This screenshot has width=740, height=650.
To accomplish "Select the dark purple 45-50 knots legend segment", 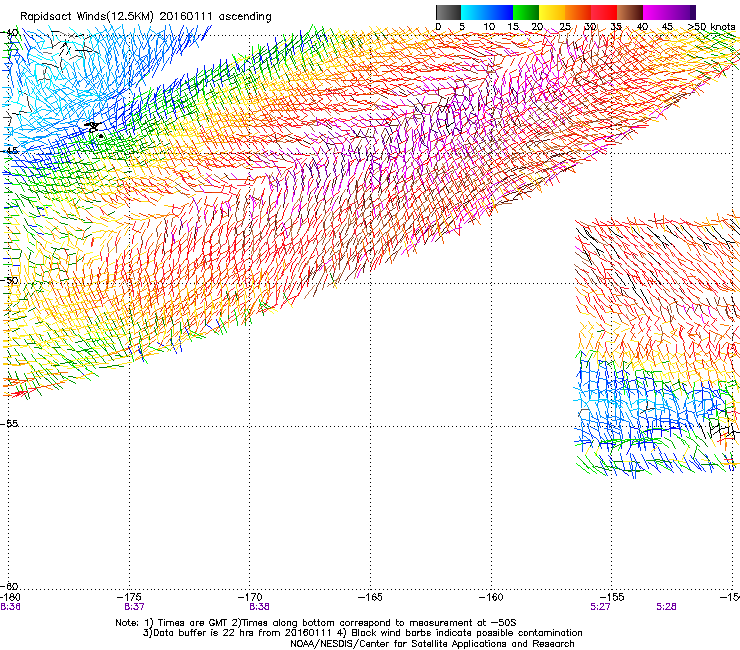I will pyautogui.click(x=682, y=12).
